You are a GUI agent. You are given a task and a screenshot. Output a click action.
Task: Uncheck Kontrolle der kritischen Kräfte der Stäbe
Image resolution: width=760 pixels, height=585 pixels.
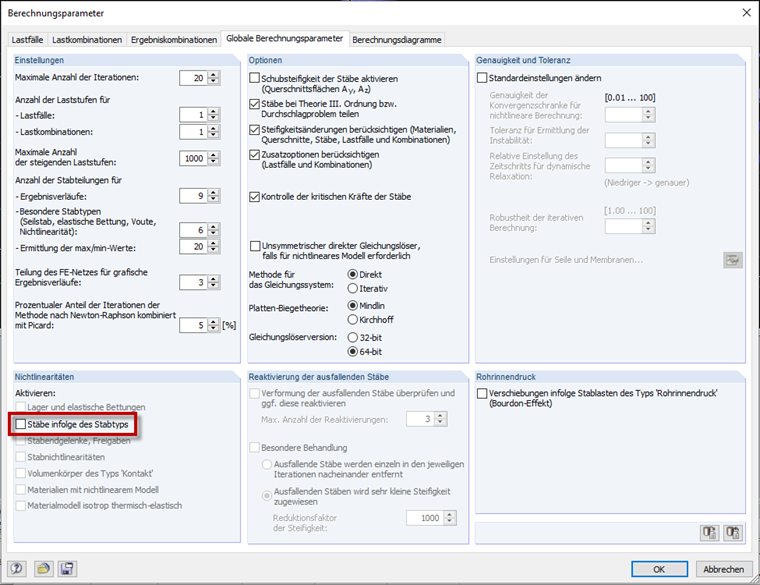tap(254, 197)
